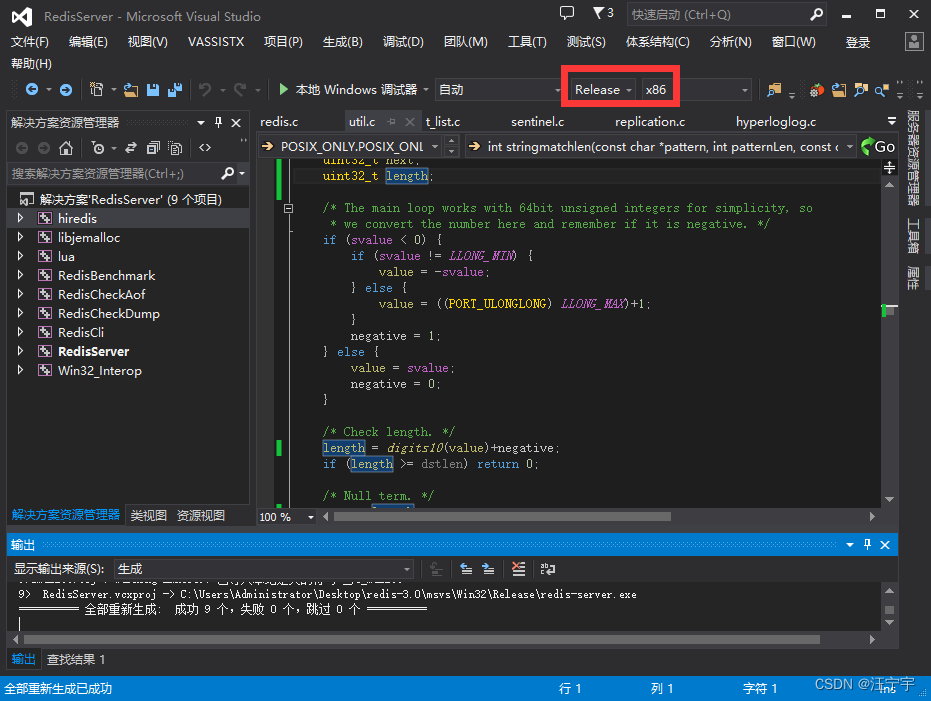Open the 调试(D) debug menu

403,42
